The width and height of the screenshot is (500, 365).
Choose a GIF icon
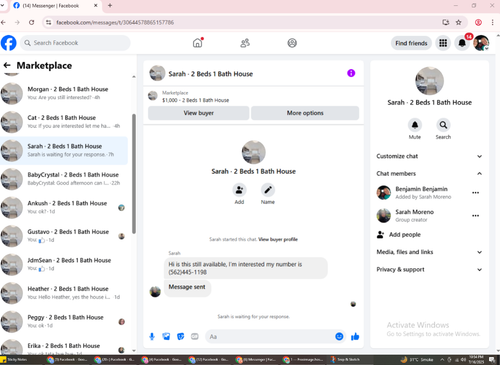pyautogui.click(x=195, y=337)
